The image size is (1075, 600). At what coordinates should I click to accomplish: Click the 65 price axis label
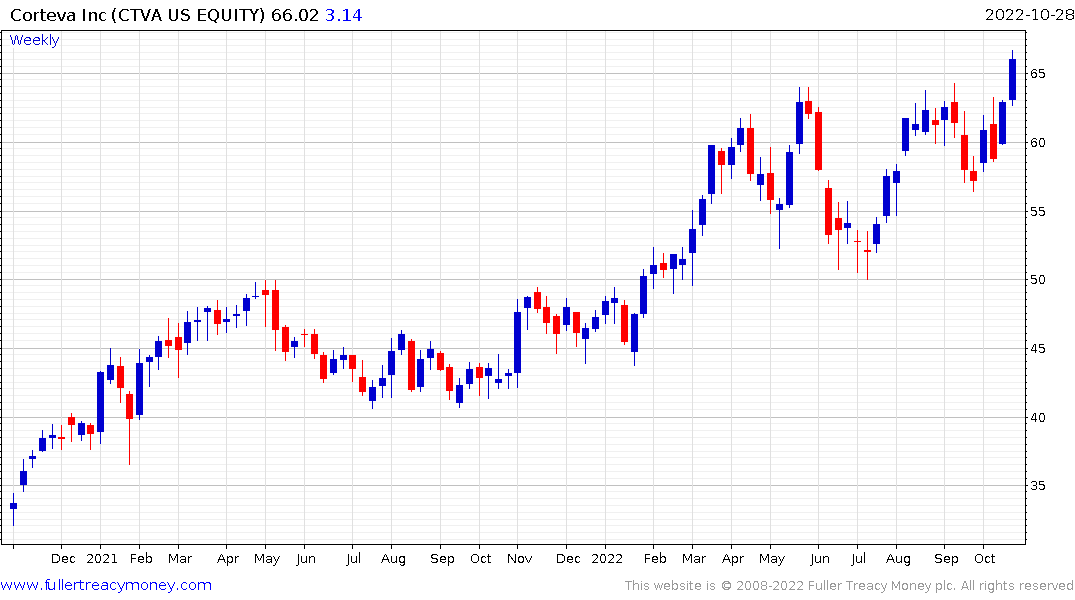tap(1037, 73)
